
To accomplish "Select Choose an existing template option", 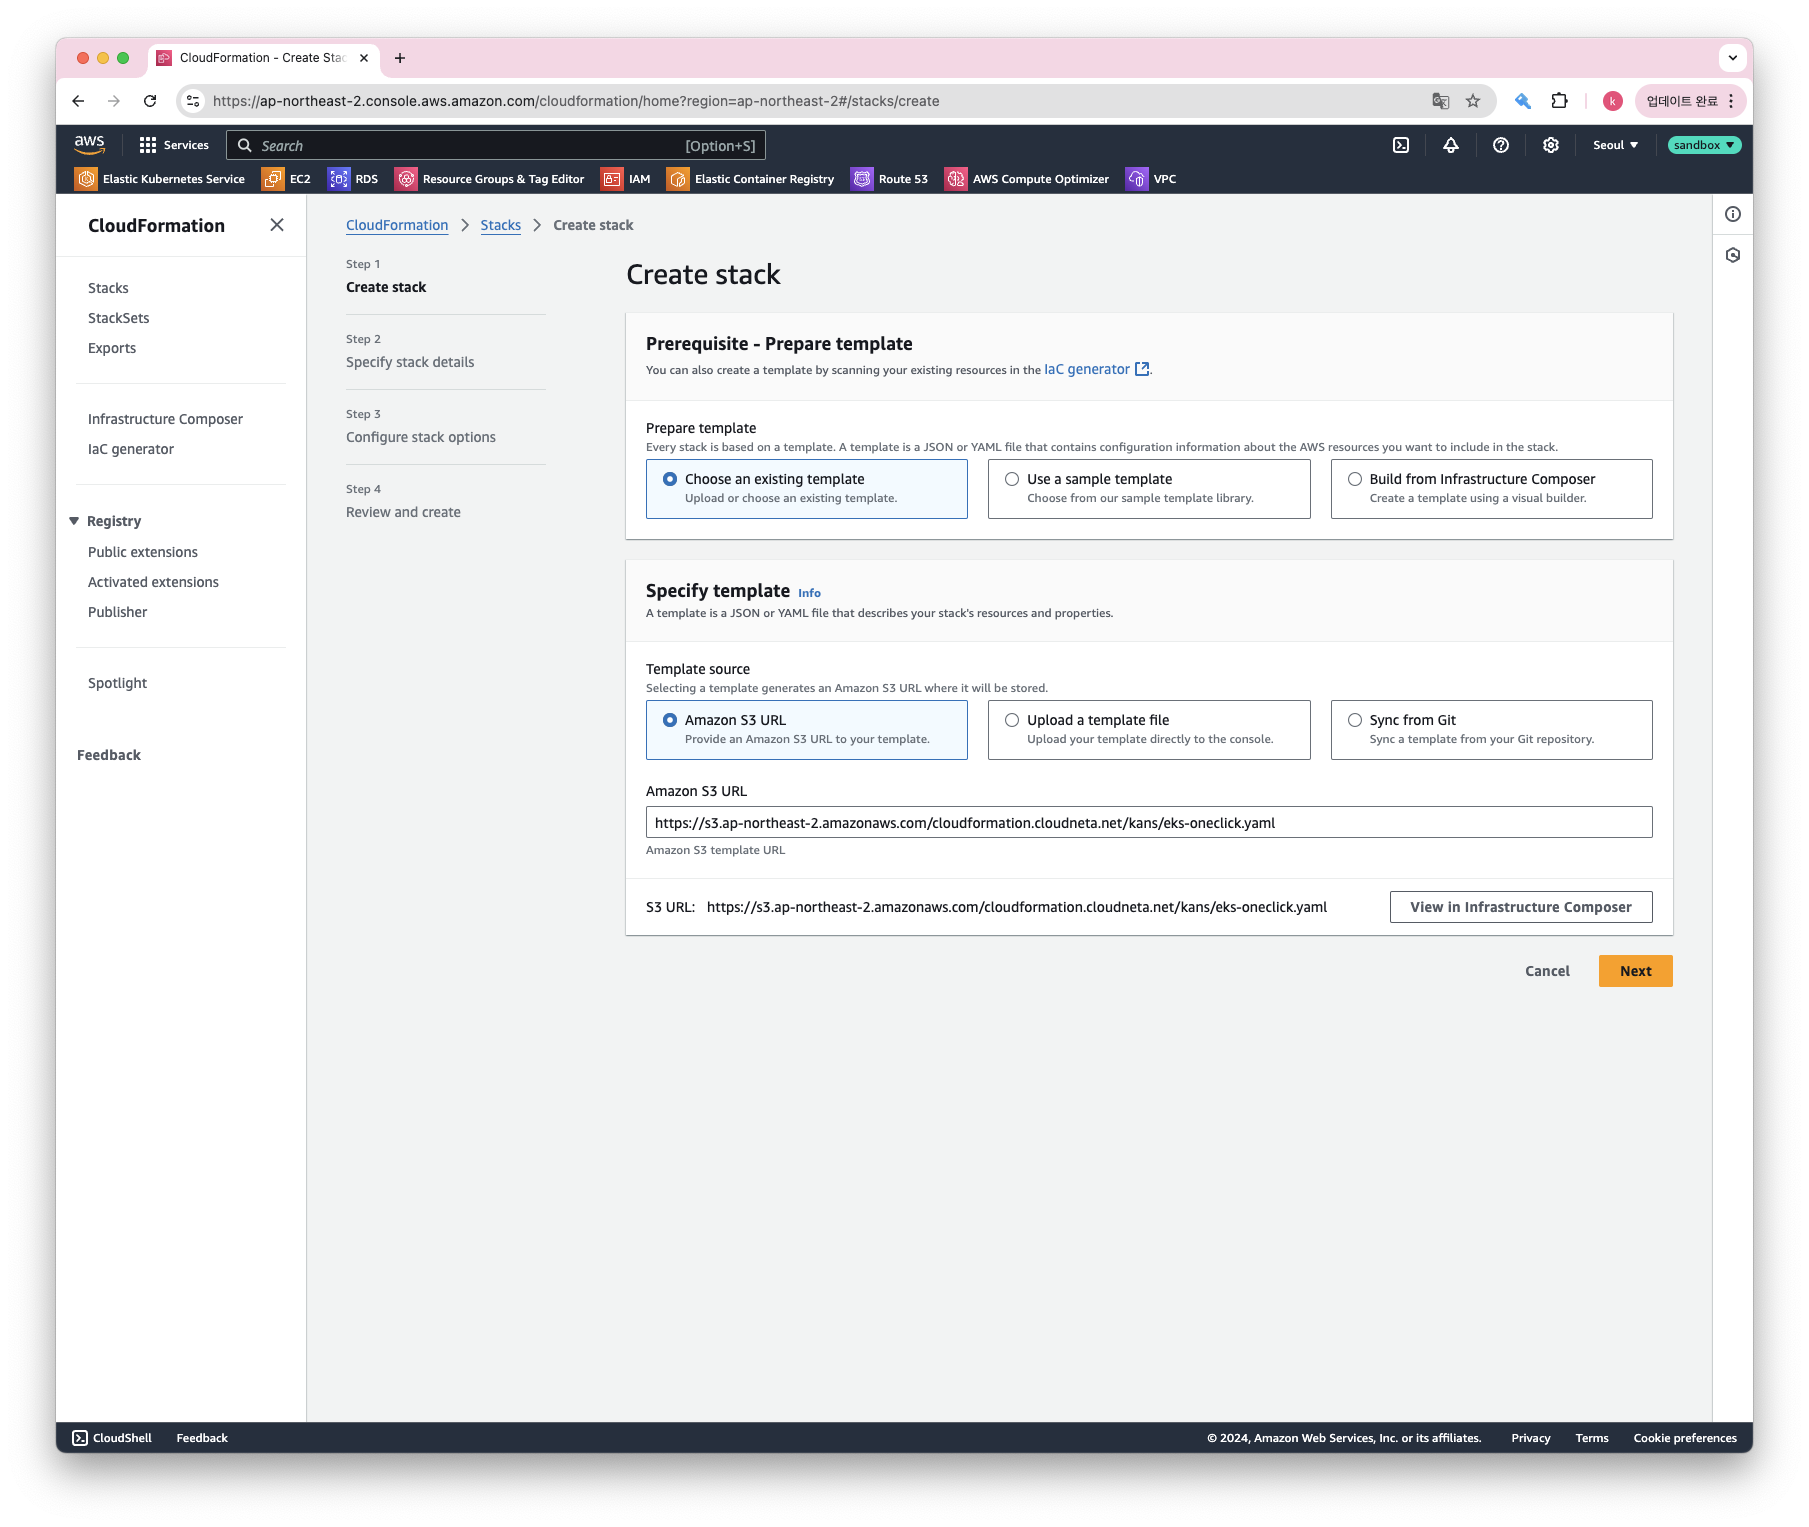I will pyautogui.click(x=807, y=489).
